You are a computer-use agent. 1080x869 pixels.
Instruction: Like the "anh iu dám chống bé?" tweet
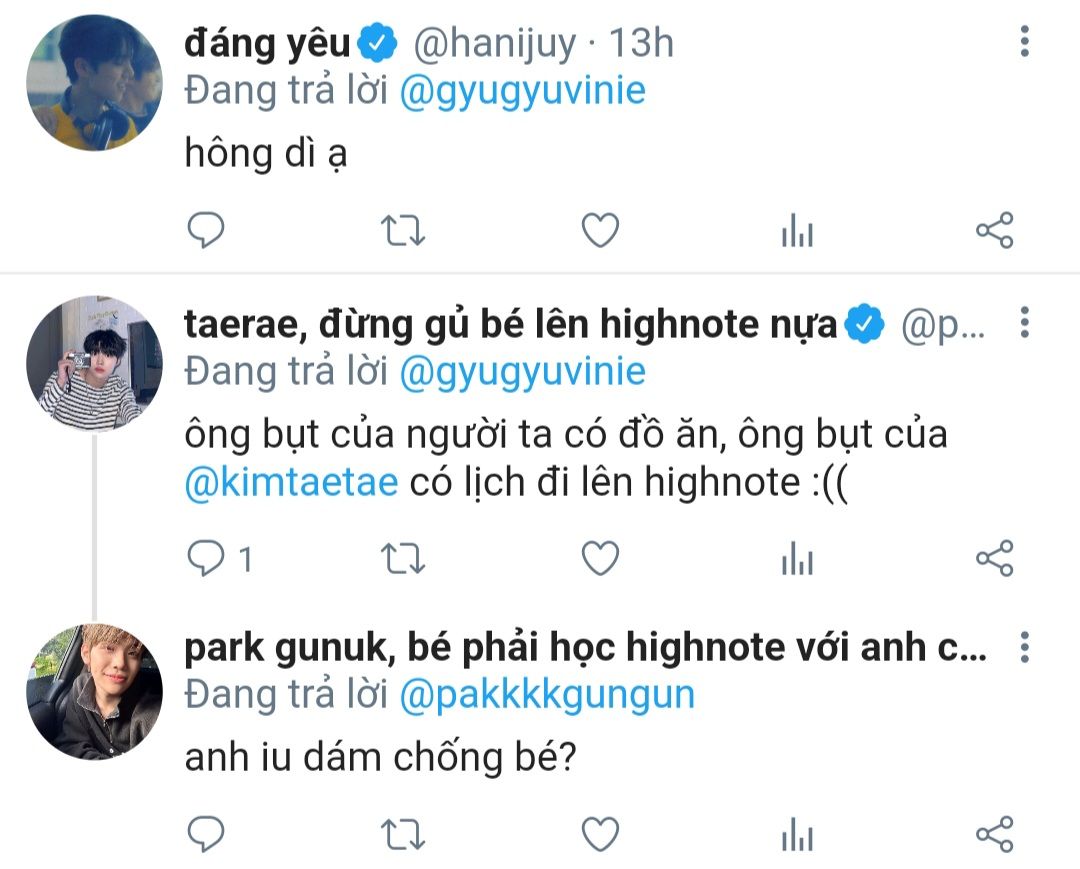tap(600, 835)
